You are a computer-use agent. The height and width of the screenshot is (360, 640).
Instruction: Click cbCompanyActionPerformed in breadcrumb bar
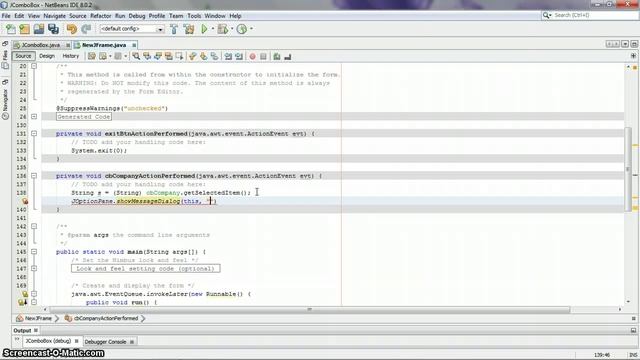point(106,318)
